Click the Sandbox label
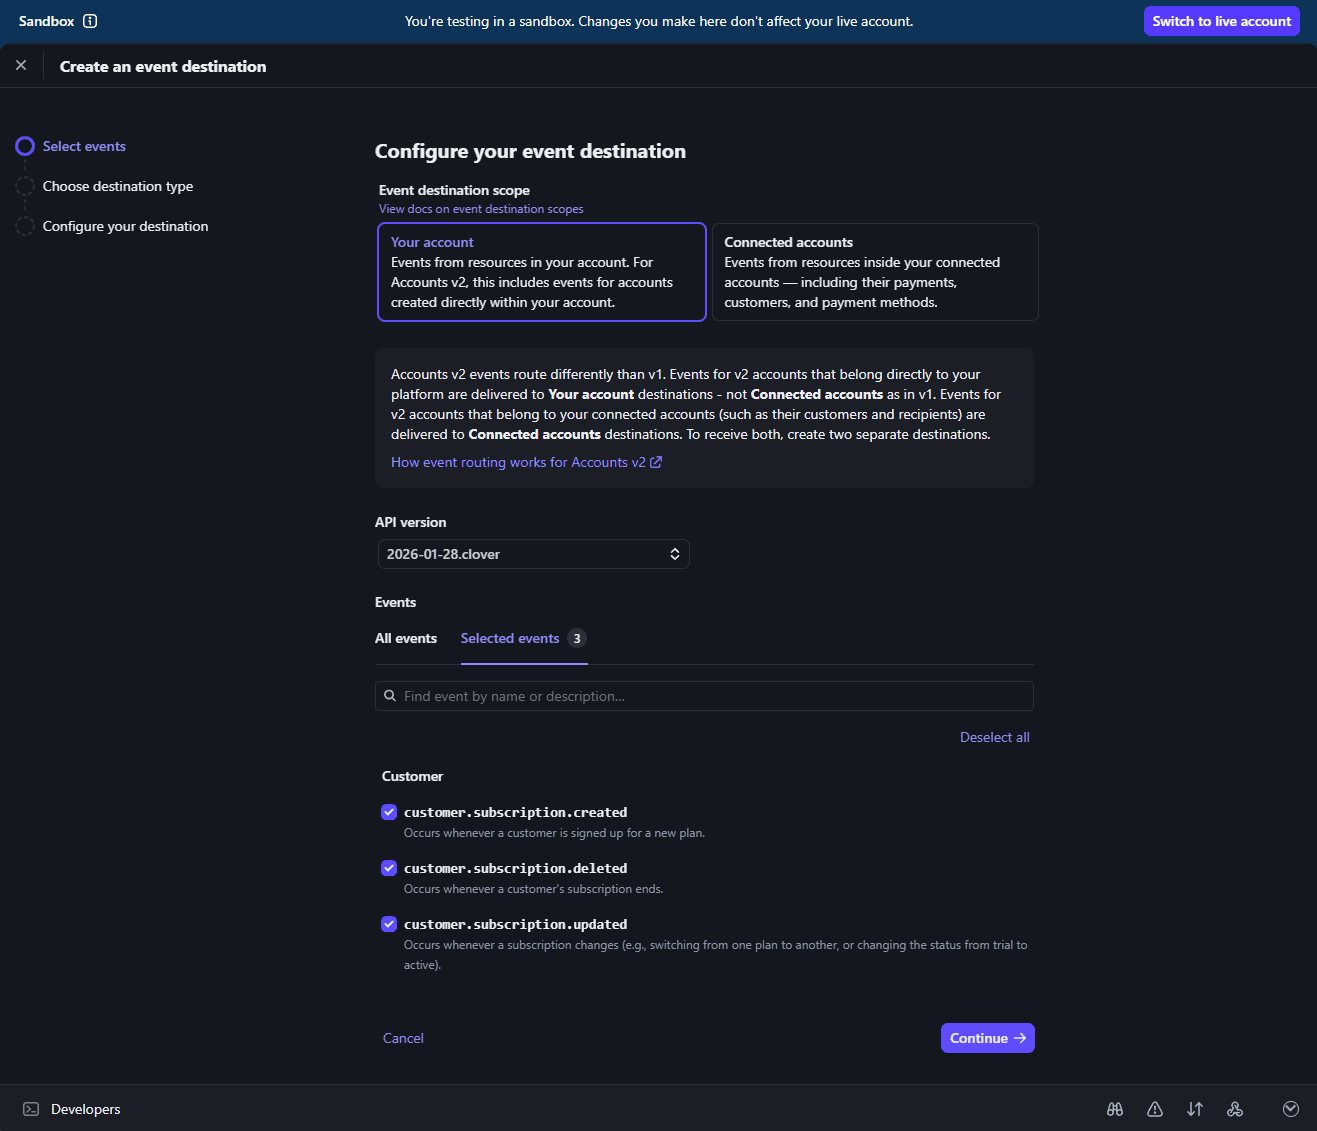 (x=46, y=21)
